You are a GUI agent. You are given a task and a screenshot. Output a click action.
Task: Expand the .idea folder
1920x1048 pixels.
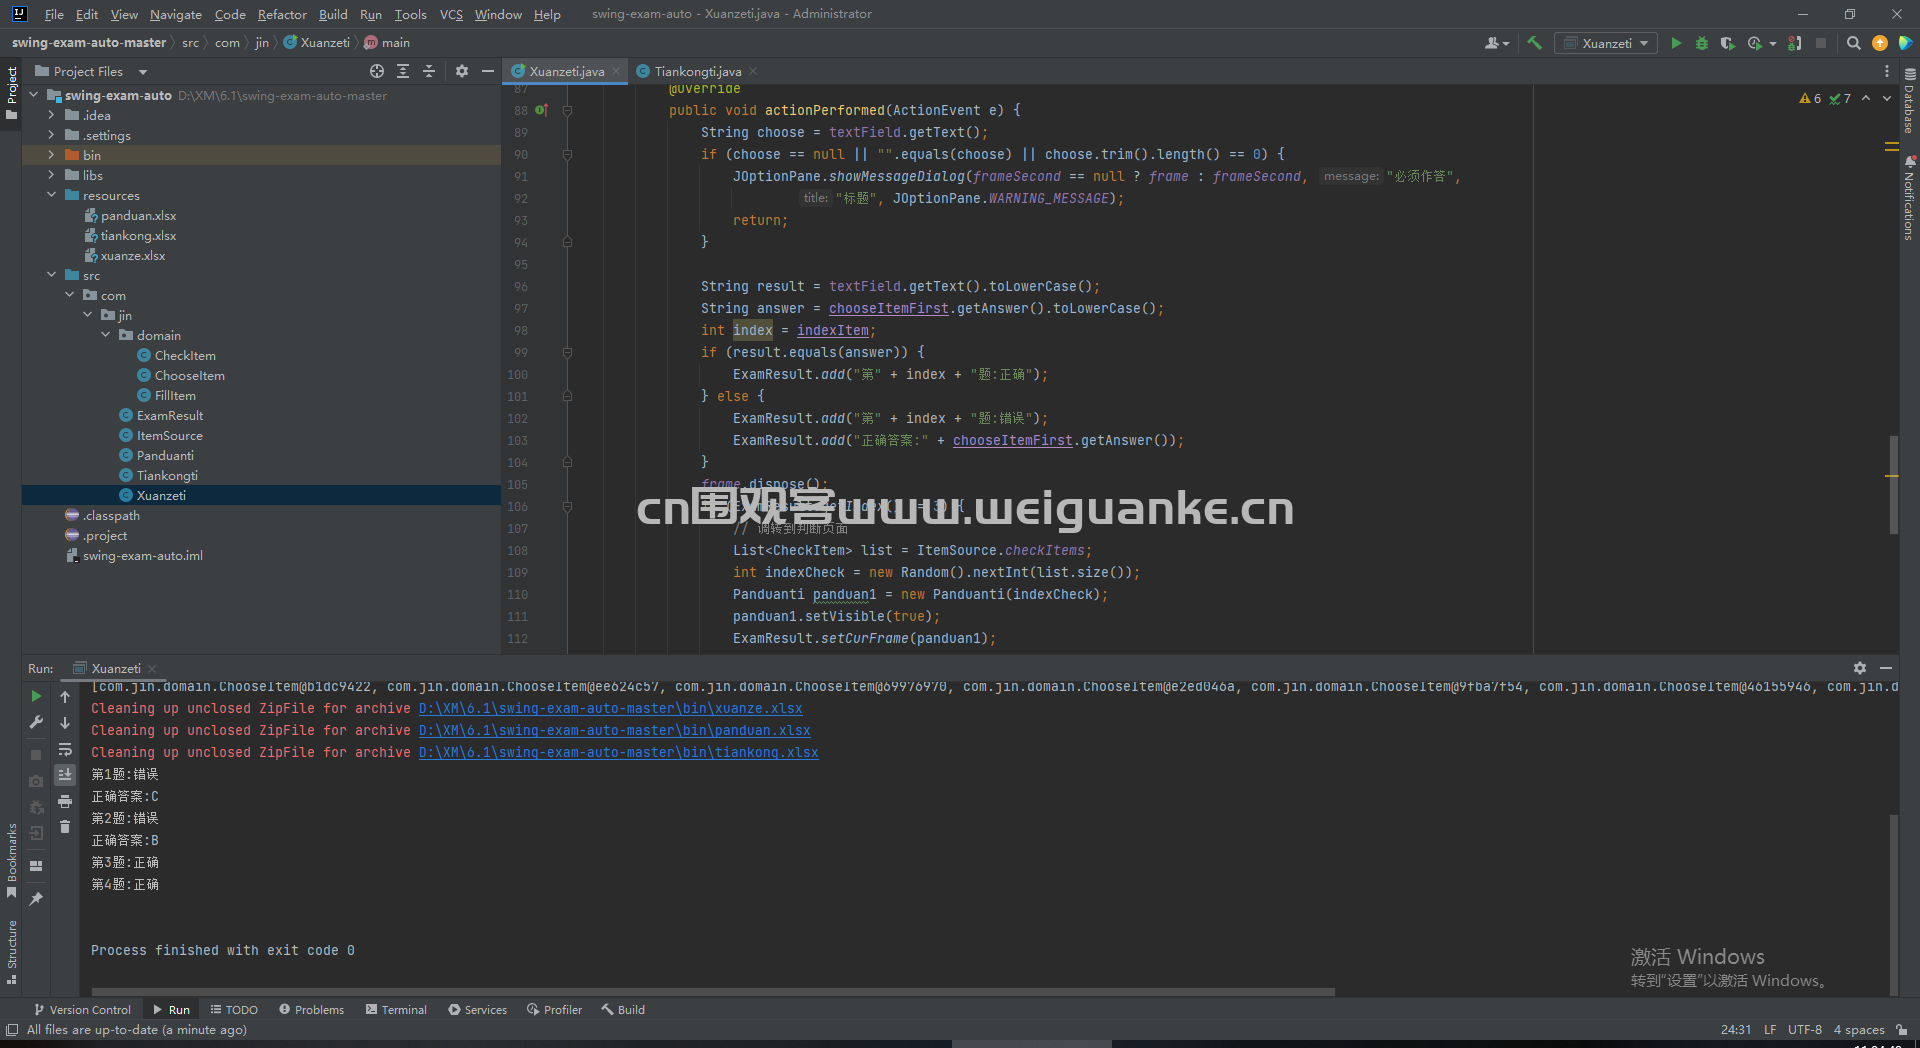[x=51, y=115]
